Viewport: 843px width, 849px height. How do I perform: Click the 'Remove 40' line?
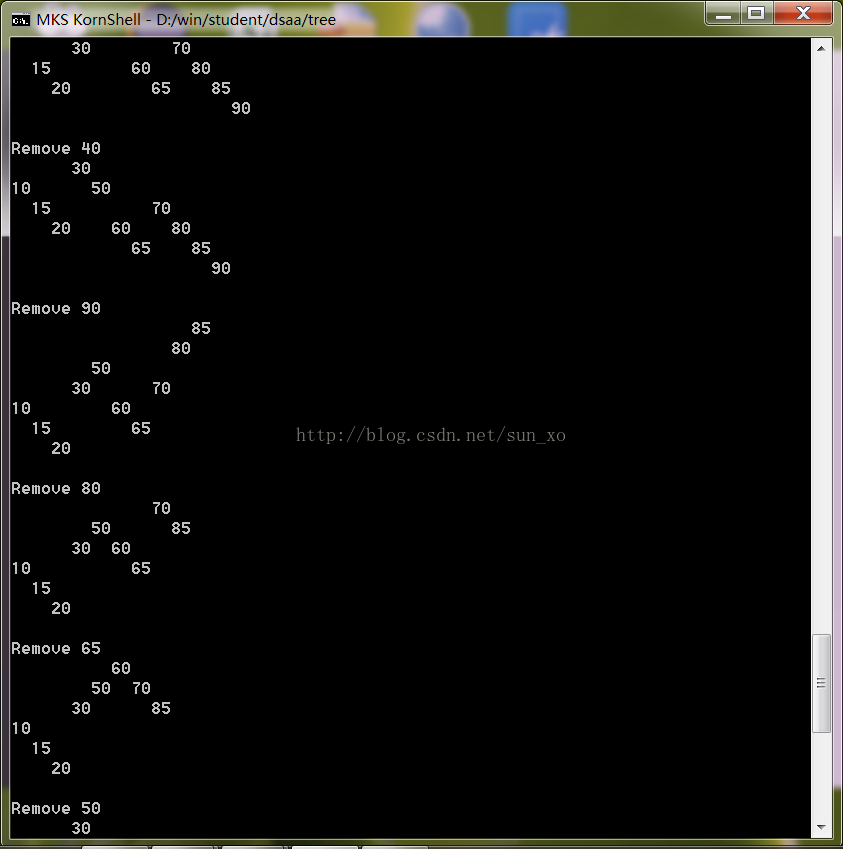pyautogui.click(x=56, y=148)
